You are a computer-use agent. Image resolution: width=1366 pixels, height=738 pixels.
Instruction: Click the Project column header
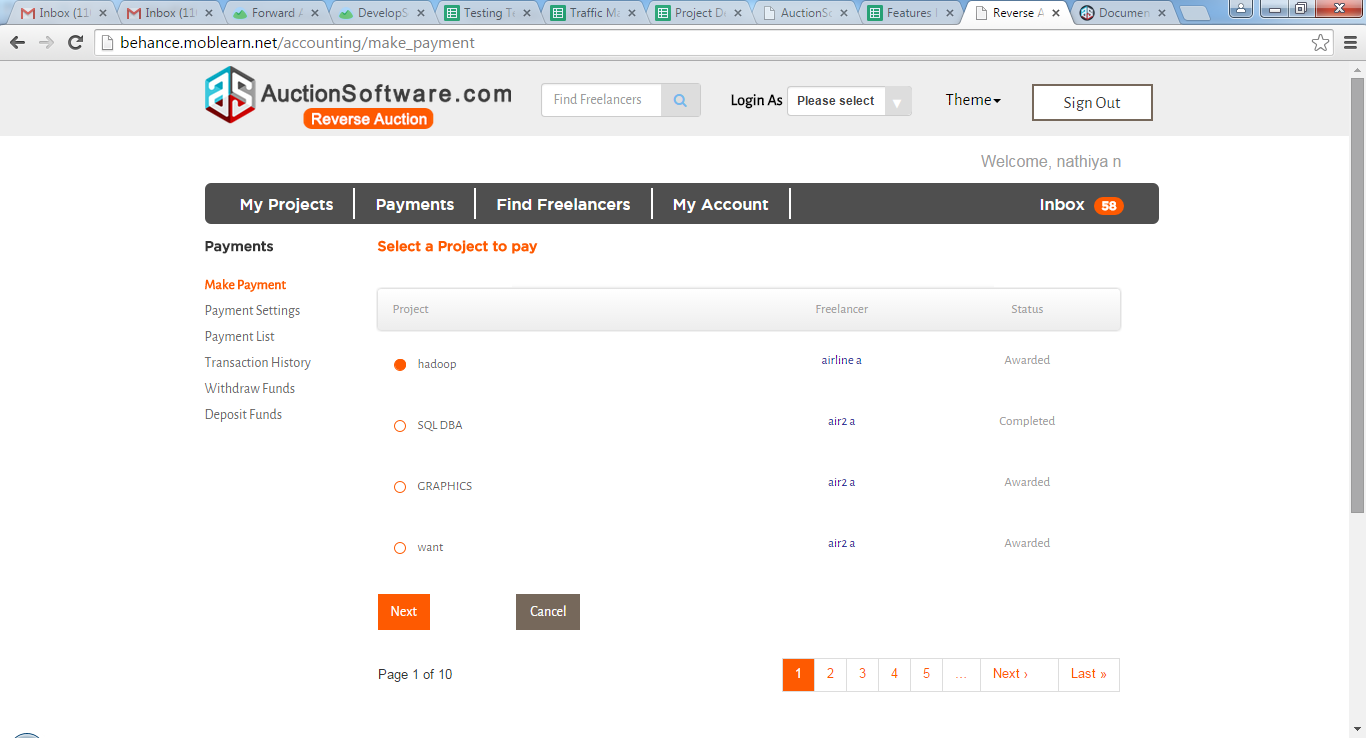tap(410, 309)
